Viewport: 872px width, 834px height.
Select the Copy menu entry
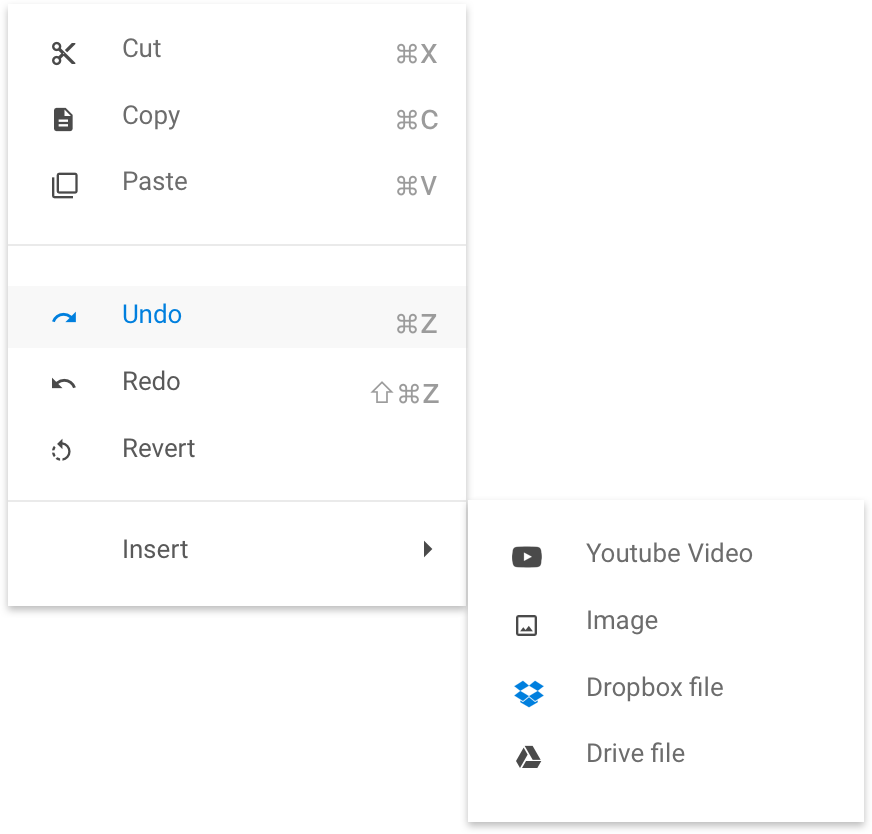tap(237, 120)
